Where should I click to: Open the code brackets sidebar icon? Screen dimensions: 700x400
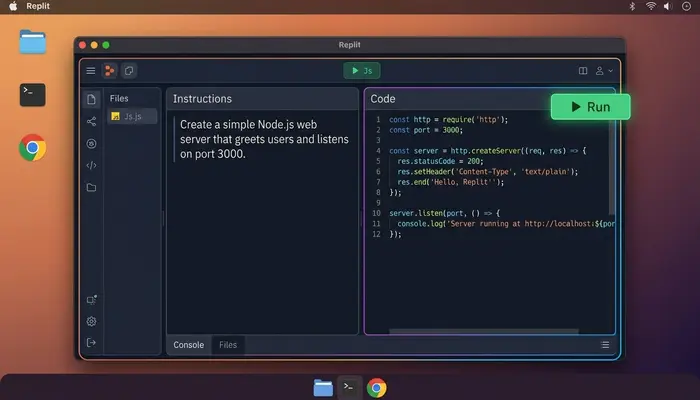[x=92, y=165]
